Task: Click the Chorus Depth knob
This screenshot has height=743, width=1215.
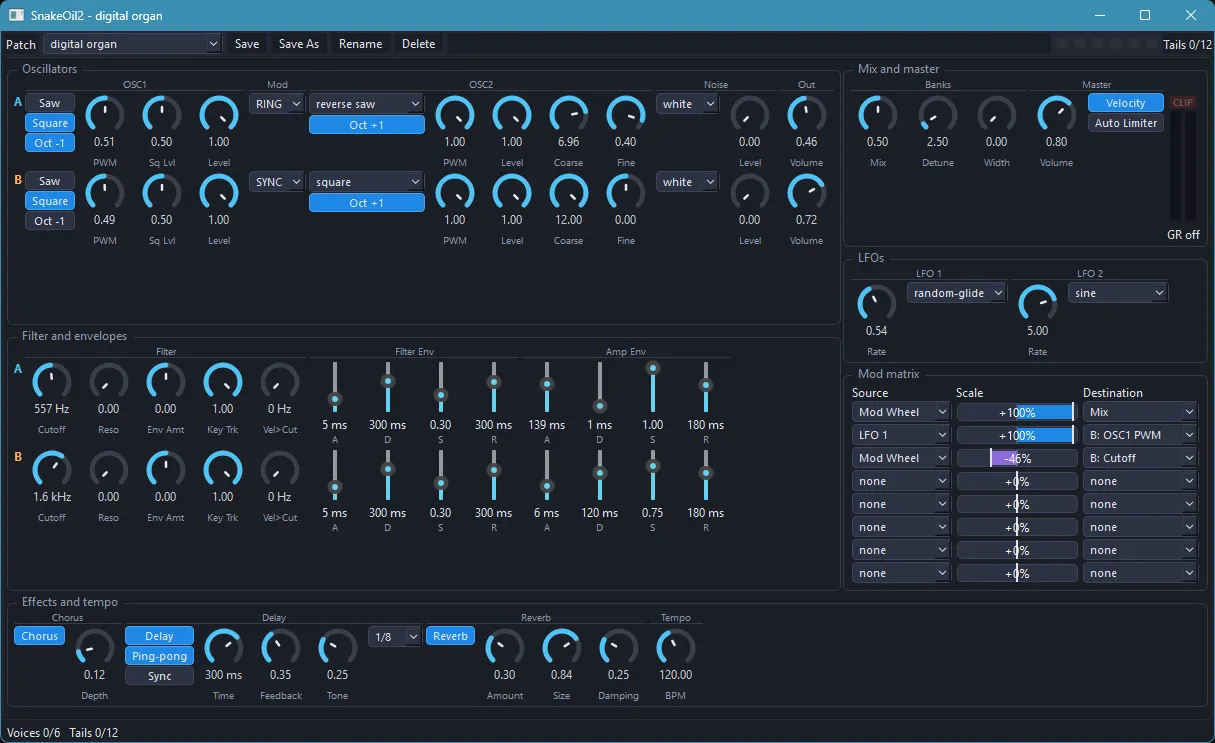Action: click(x=95, y=648)
